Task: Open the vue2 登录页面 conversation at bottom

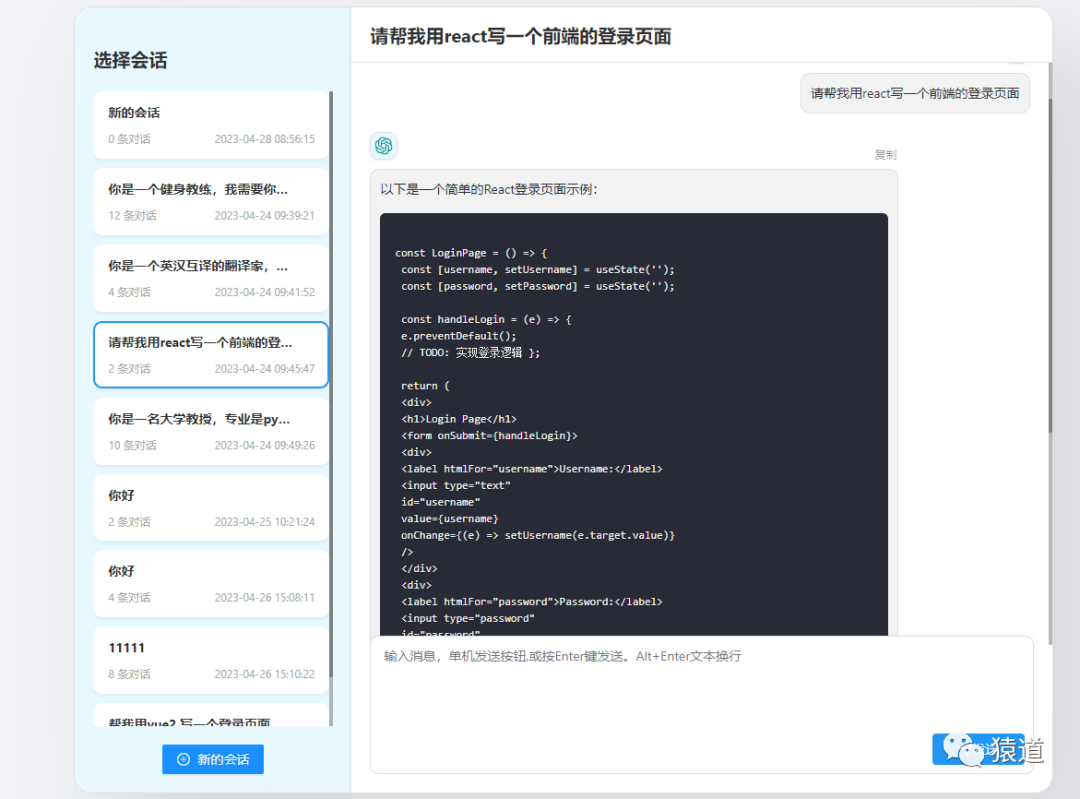Action: coord(210,722)
